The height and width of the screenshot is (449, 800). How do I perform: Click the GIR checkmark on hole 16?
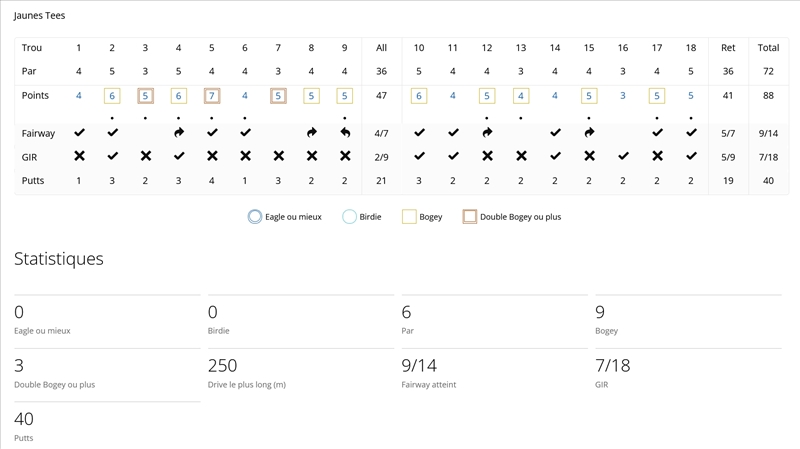point(623,156)
